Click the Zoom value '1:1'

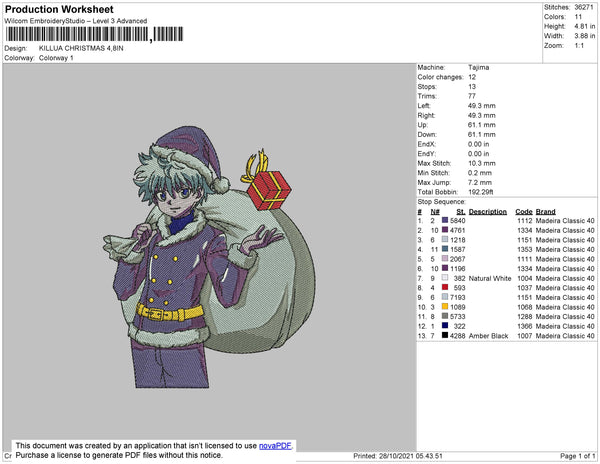coord(579,46)
